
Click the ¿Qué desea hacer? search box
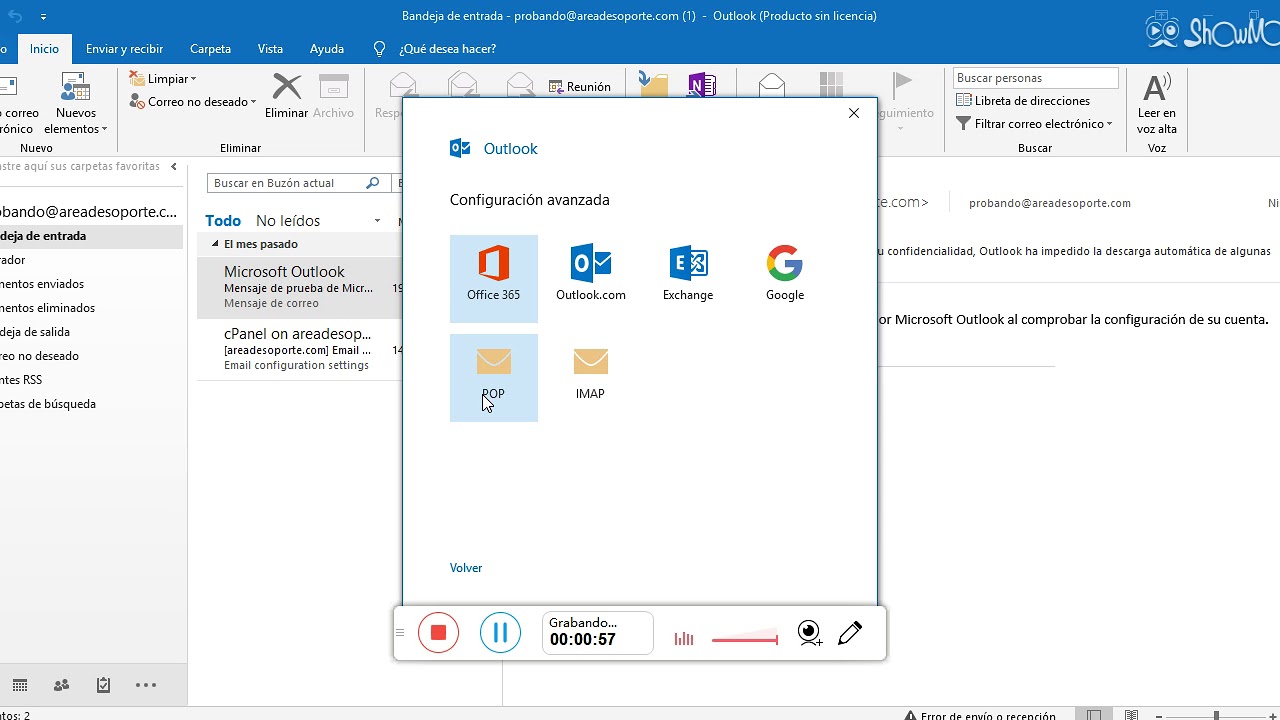pos(447,48)
